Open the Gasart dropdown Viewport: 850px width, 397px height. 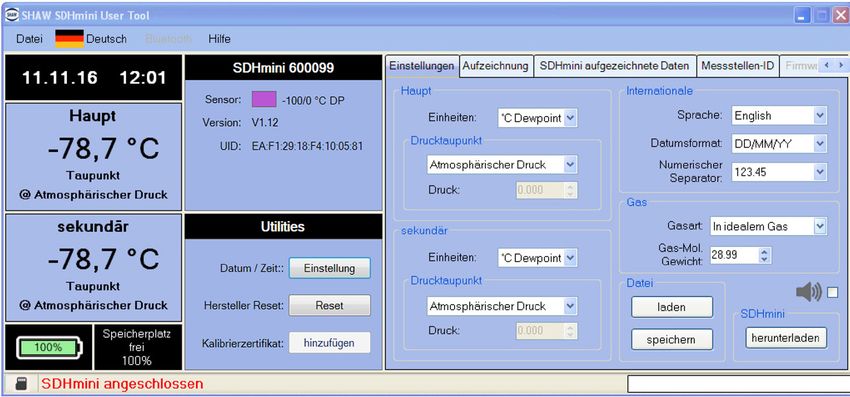[769, 226]
